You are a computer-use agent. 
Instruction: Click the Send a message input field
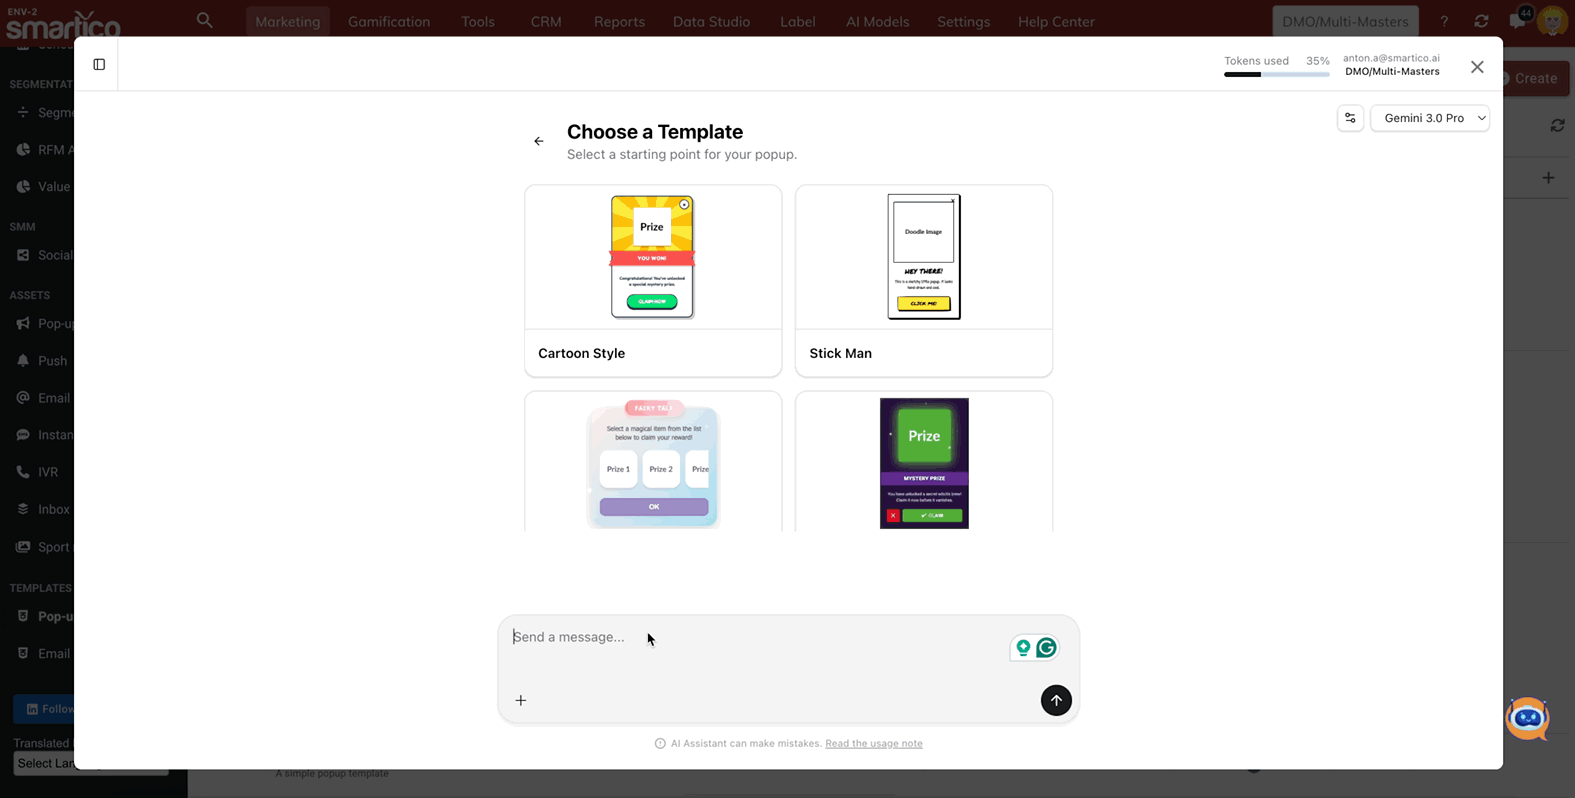750,638
